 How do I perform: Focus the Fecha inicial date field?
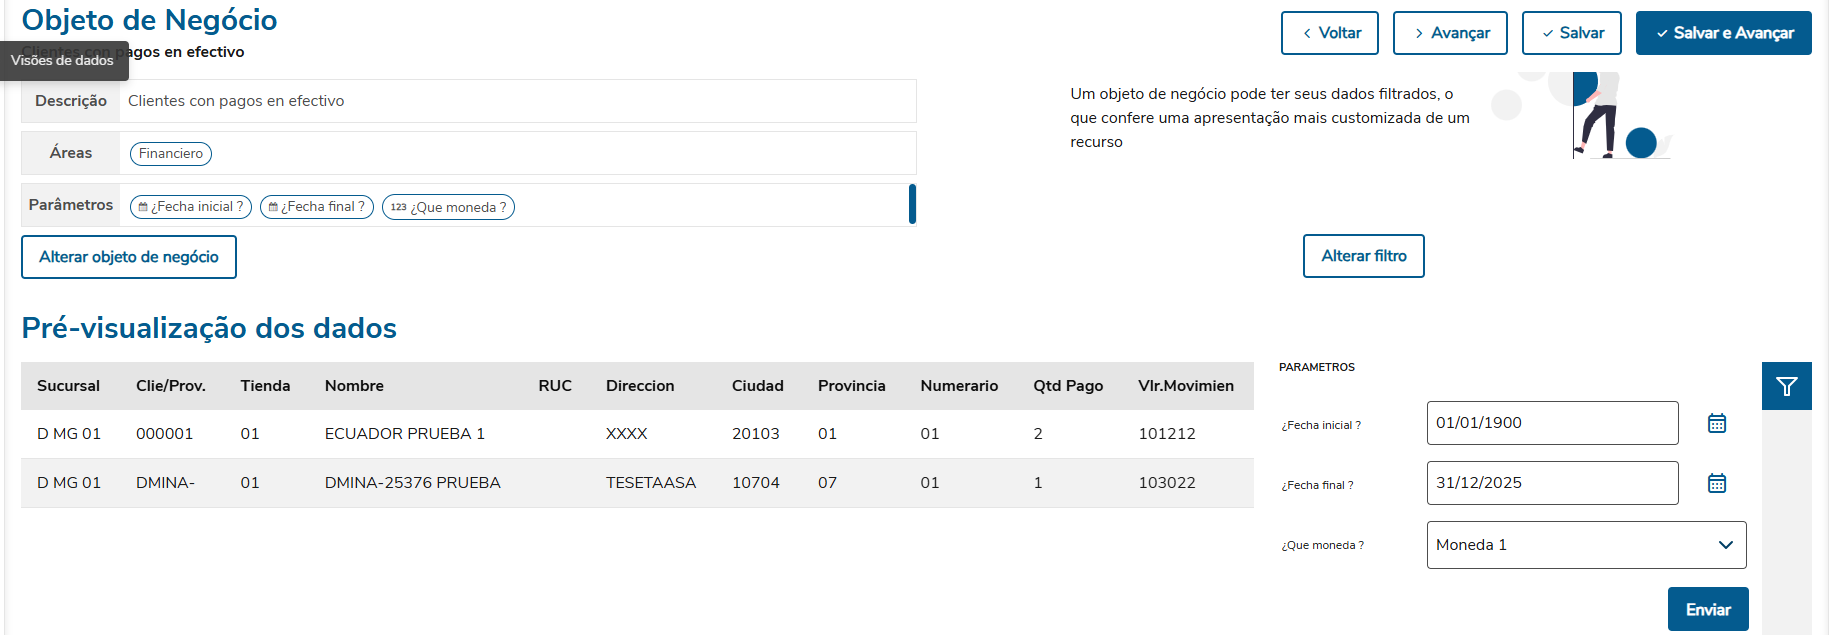click(x=1552, y=423)
